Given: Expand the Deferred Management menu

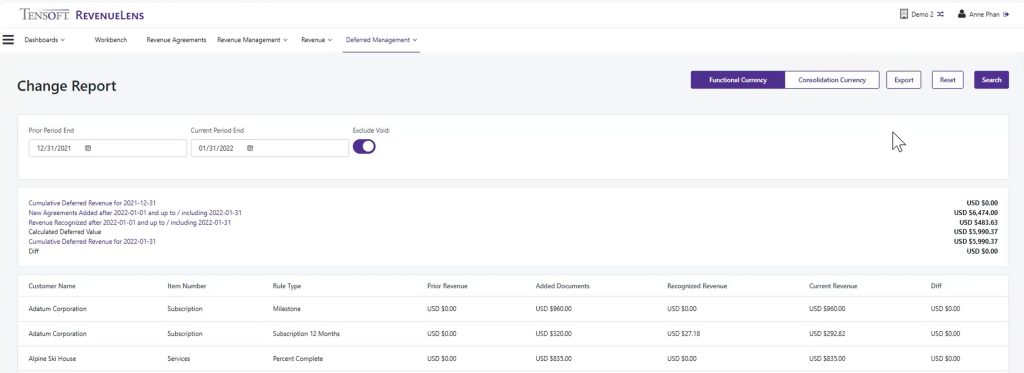Looking at the screenshot, I should click(381, 40).
